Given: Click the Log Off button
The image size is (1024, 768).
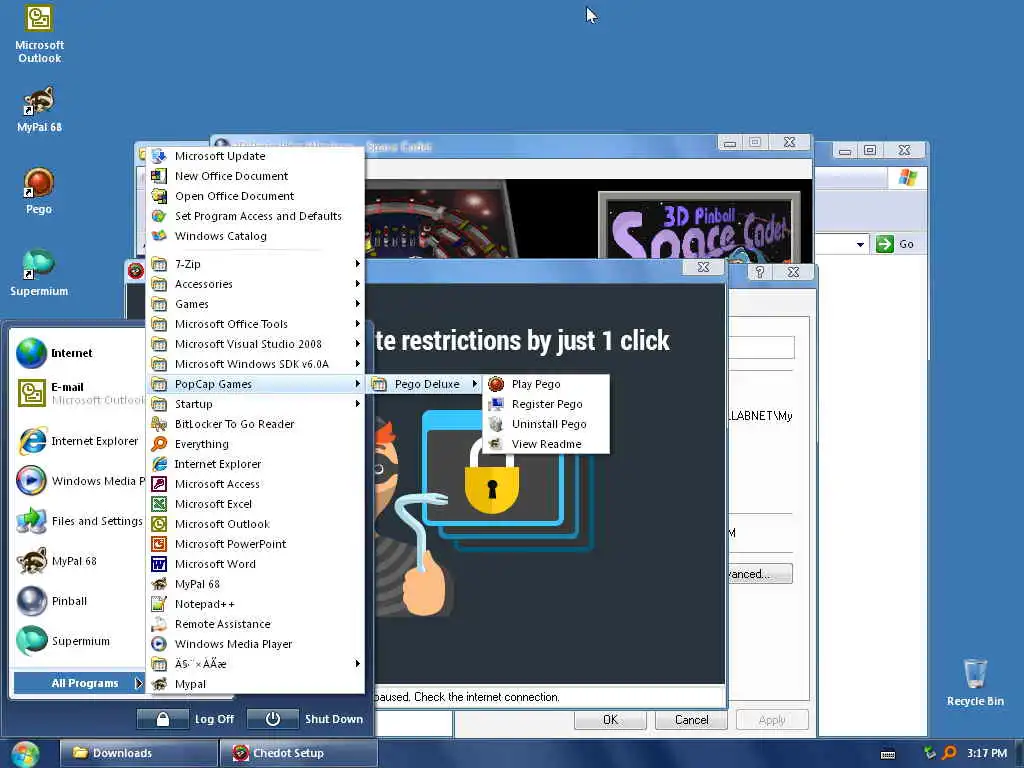Looking at the screenshot, I should (187, 719).
